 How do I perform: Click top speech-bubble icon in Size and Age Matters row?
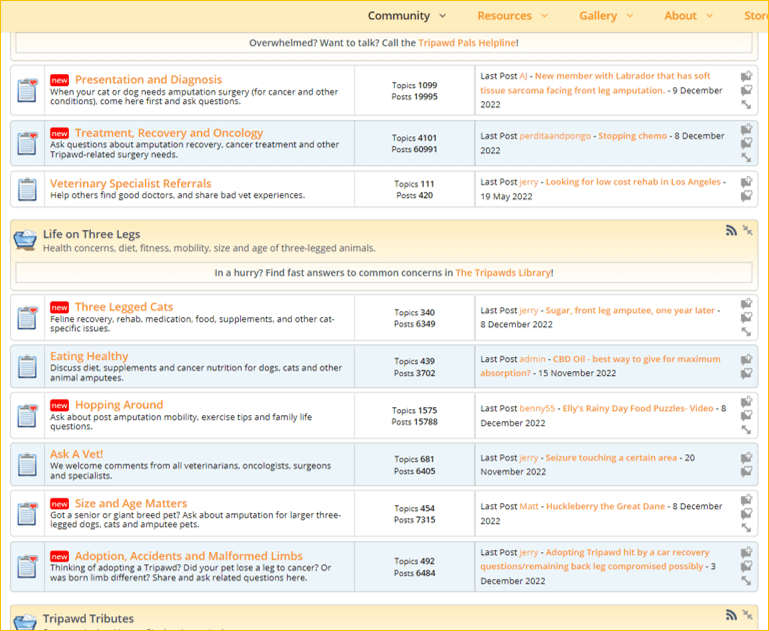coord(746,500)
